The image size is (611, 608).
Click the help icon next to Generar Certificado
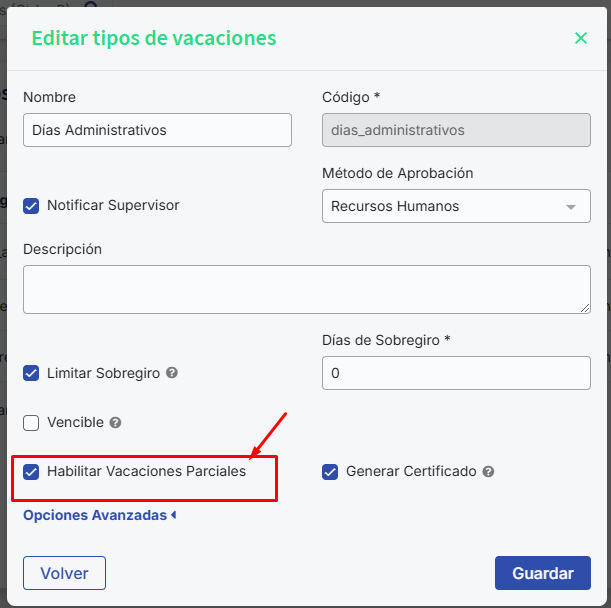(x=489, y=471)
